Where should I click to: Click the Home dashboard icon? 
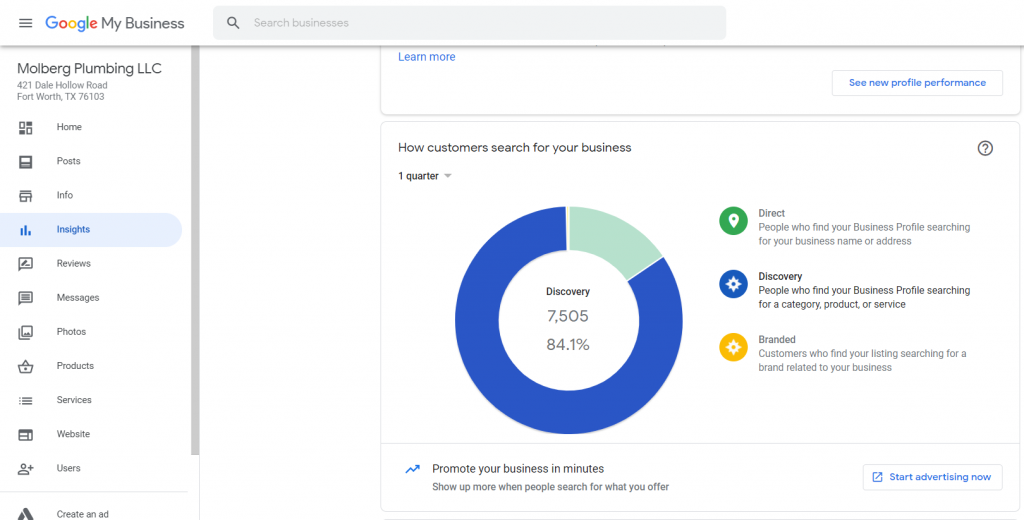coord(25,127)
